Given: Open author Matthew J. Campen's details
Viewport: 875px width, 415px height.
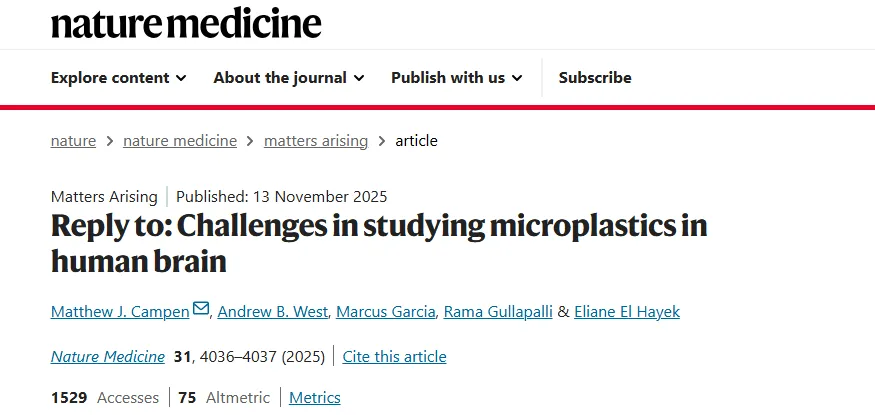Looking at the screenshot, I should pos(120,312).
